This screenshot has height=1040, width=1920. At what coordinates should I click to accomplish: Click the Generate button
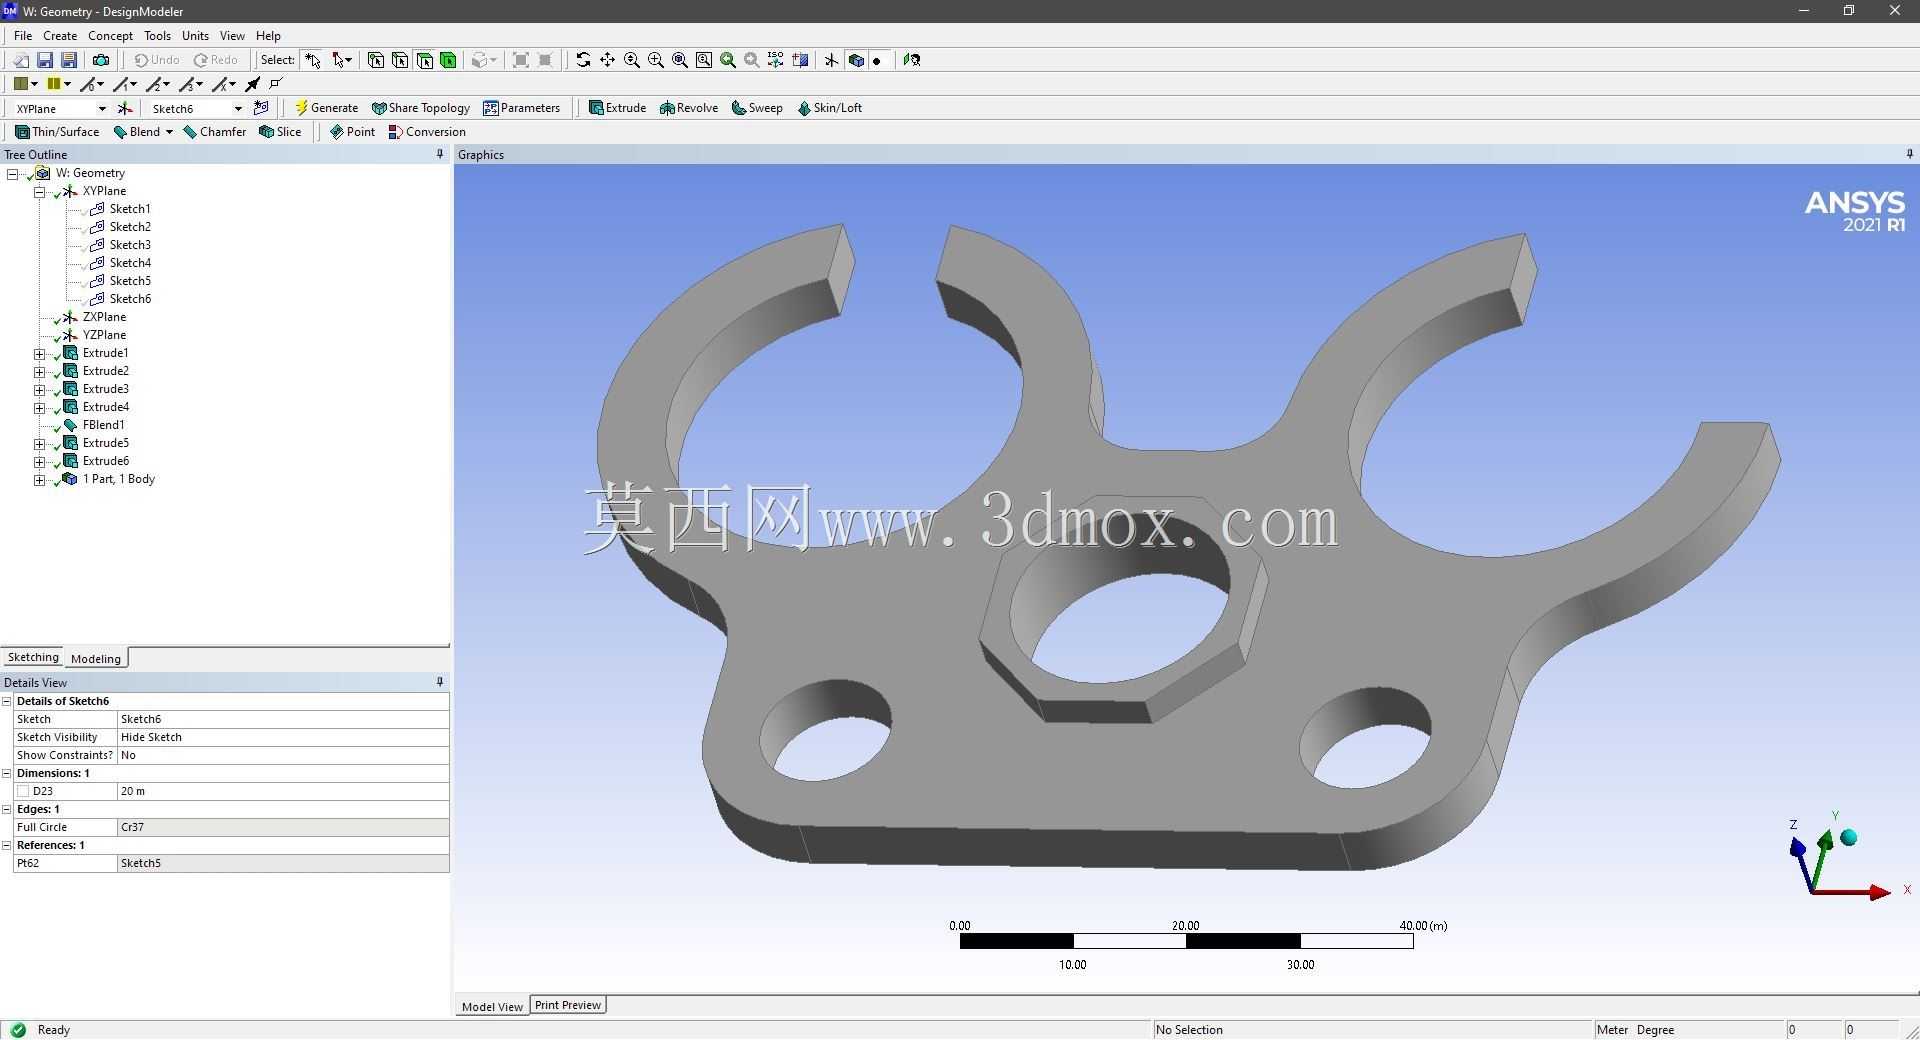[326, 108]
